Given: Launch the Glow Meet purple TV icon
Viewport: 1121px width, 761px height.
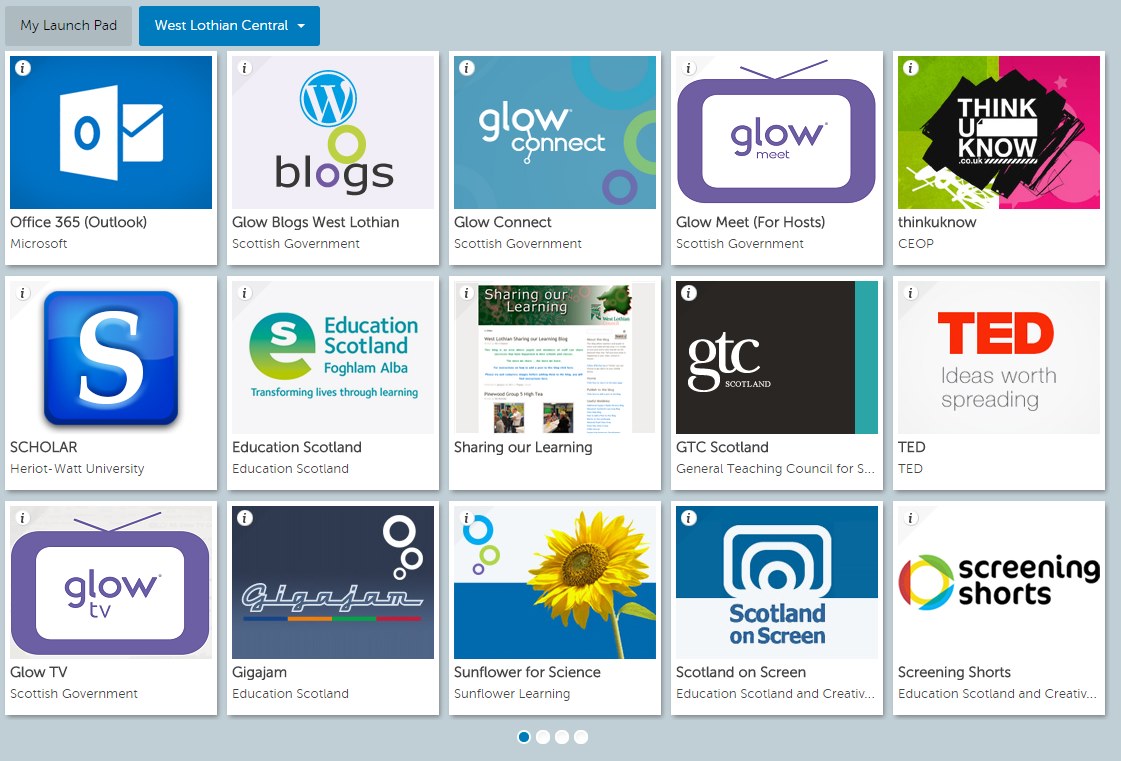Looking at the screenshot, I should [x=776, y=132].
